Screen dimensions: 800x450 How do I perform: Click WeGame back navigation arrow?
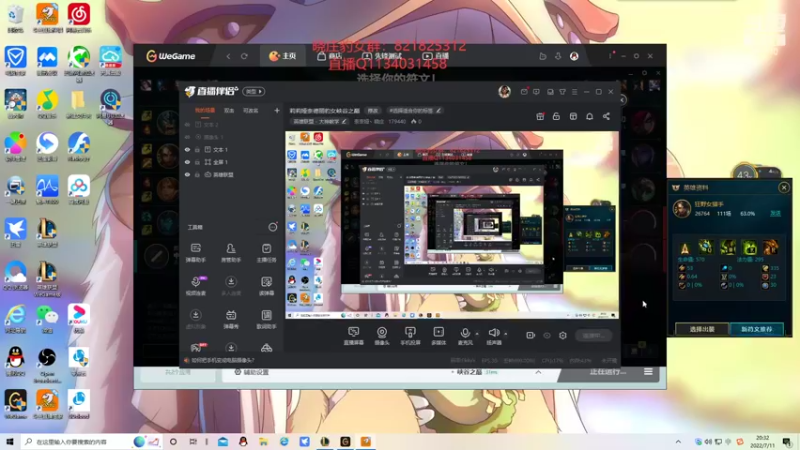[229, 56]
